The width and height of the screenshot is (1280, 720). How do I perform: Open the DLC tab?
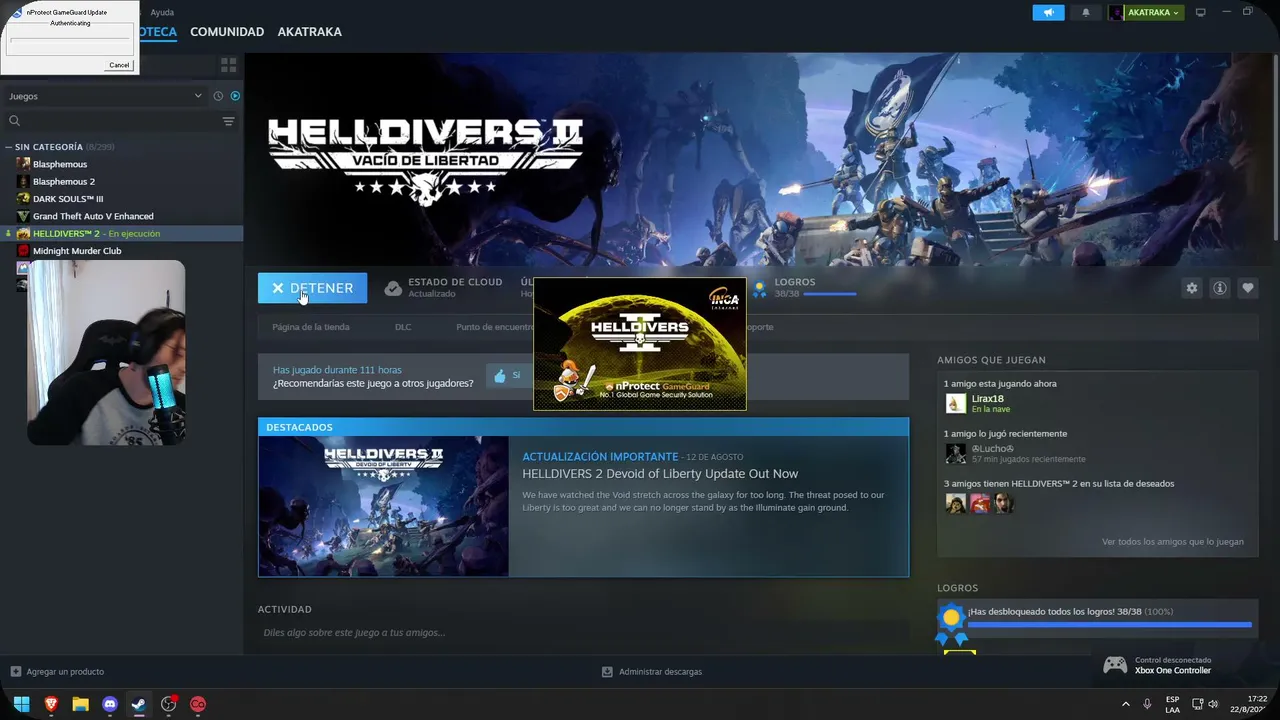403,327
